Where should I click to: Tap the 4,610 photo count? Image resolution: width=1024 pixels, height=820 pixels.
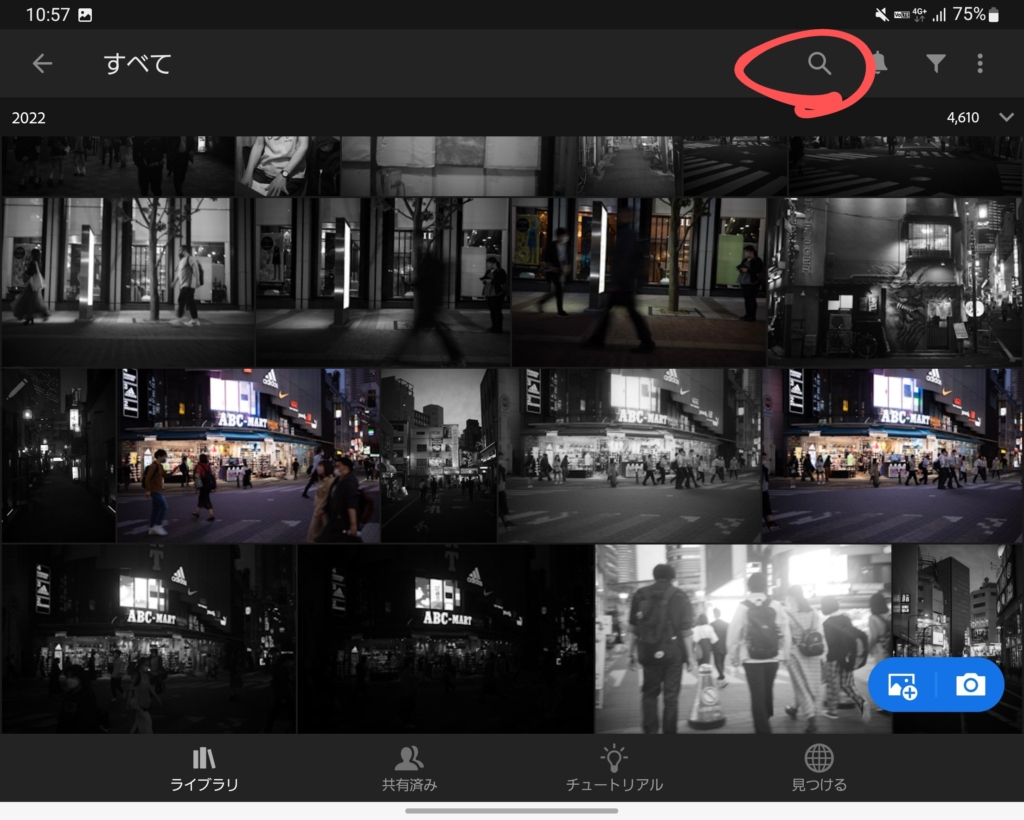click(963, 118)
